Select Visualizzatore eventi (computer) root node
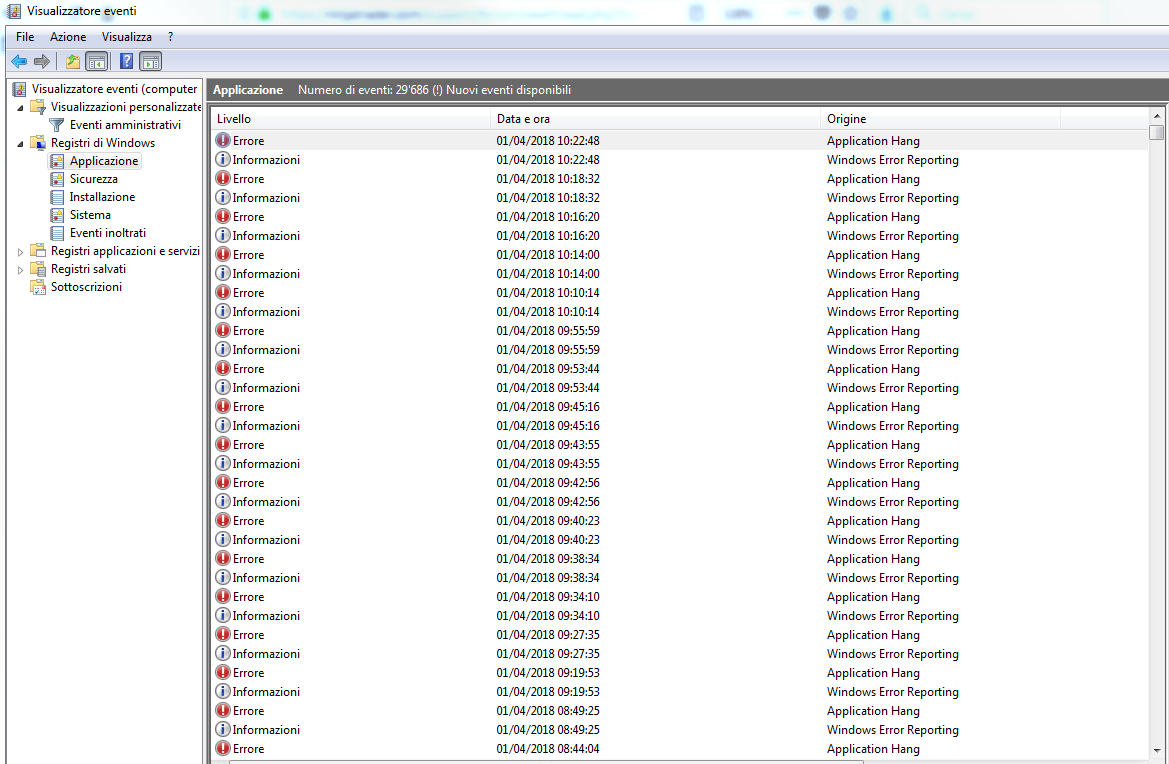This screenshot has height=764, width=1169. 114,89
